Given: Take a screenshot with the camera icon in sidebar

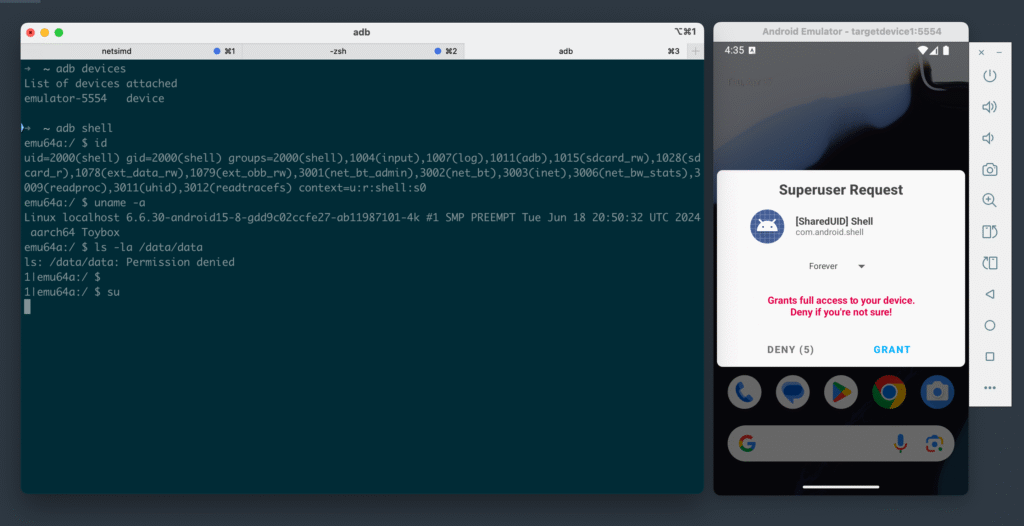Looking at the screenshot, I should pyautogui.click(x=989, y=170).
